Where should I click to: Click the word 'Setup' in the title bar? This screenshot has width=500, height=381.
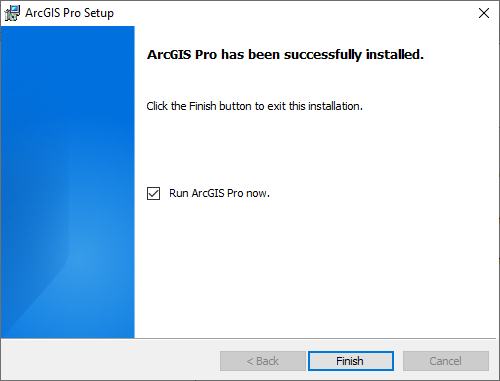click(x=99, y=13)
